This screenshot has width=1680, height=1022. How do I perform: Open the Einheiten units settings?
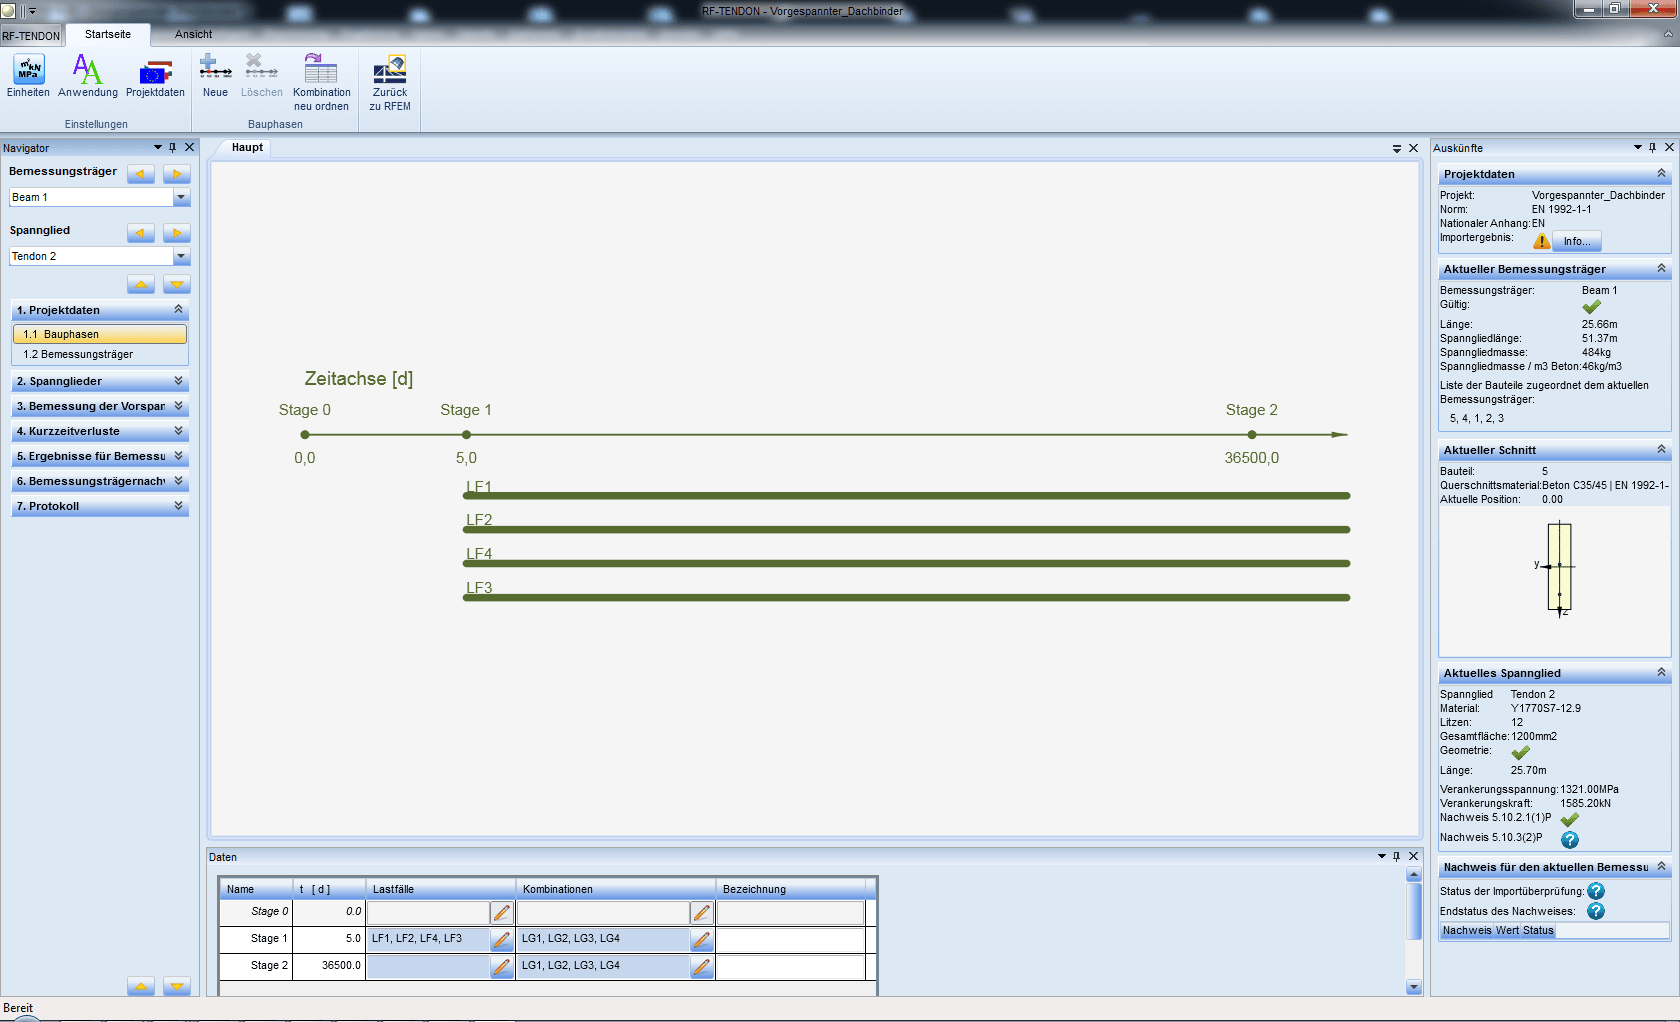28,76
